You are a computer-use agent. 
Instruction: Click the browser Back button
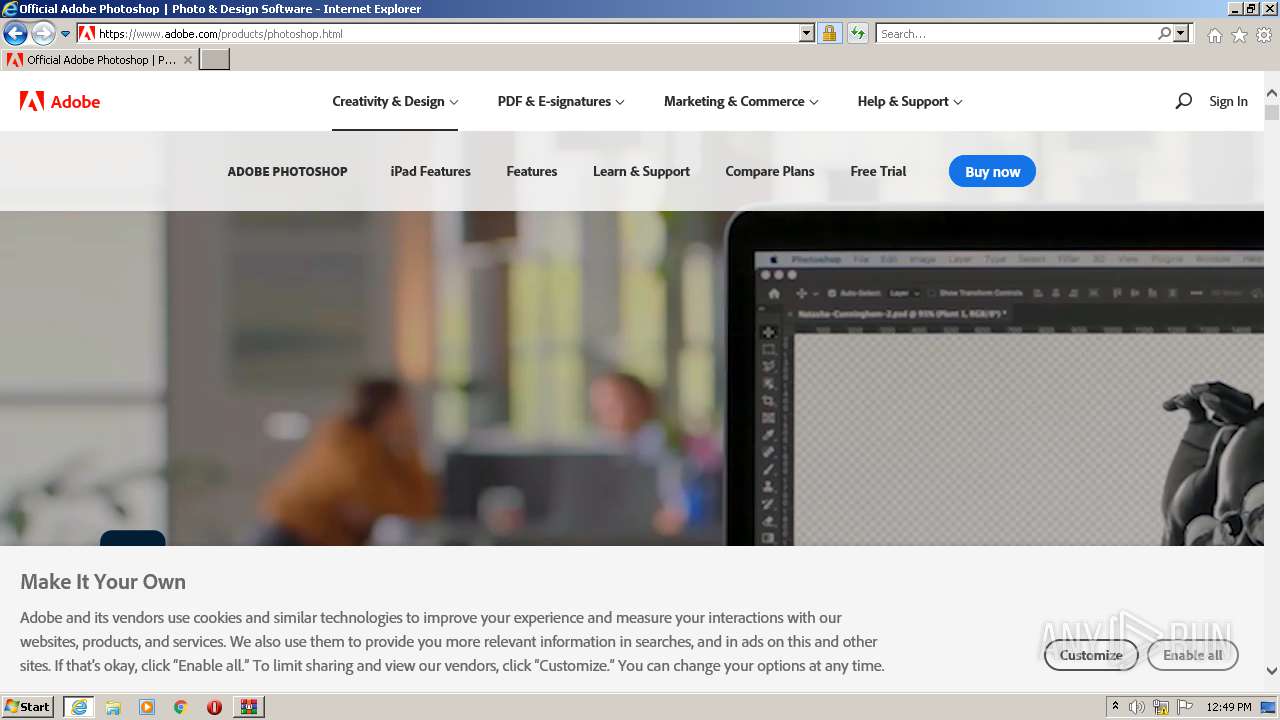[x=15, y=33]
